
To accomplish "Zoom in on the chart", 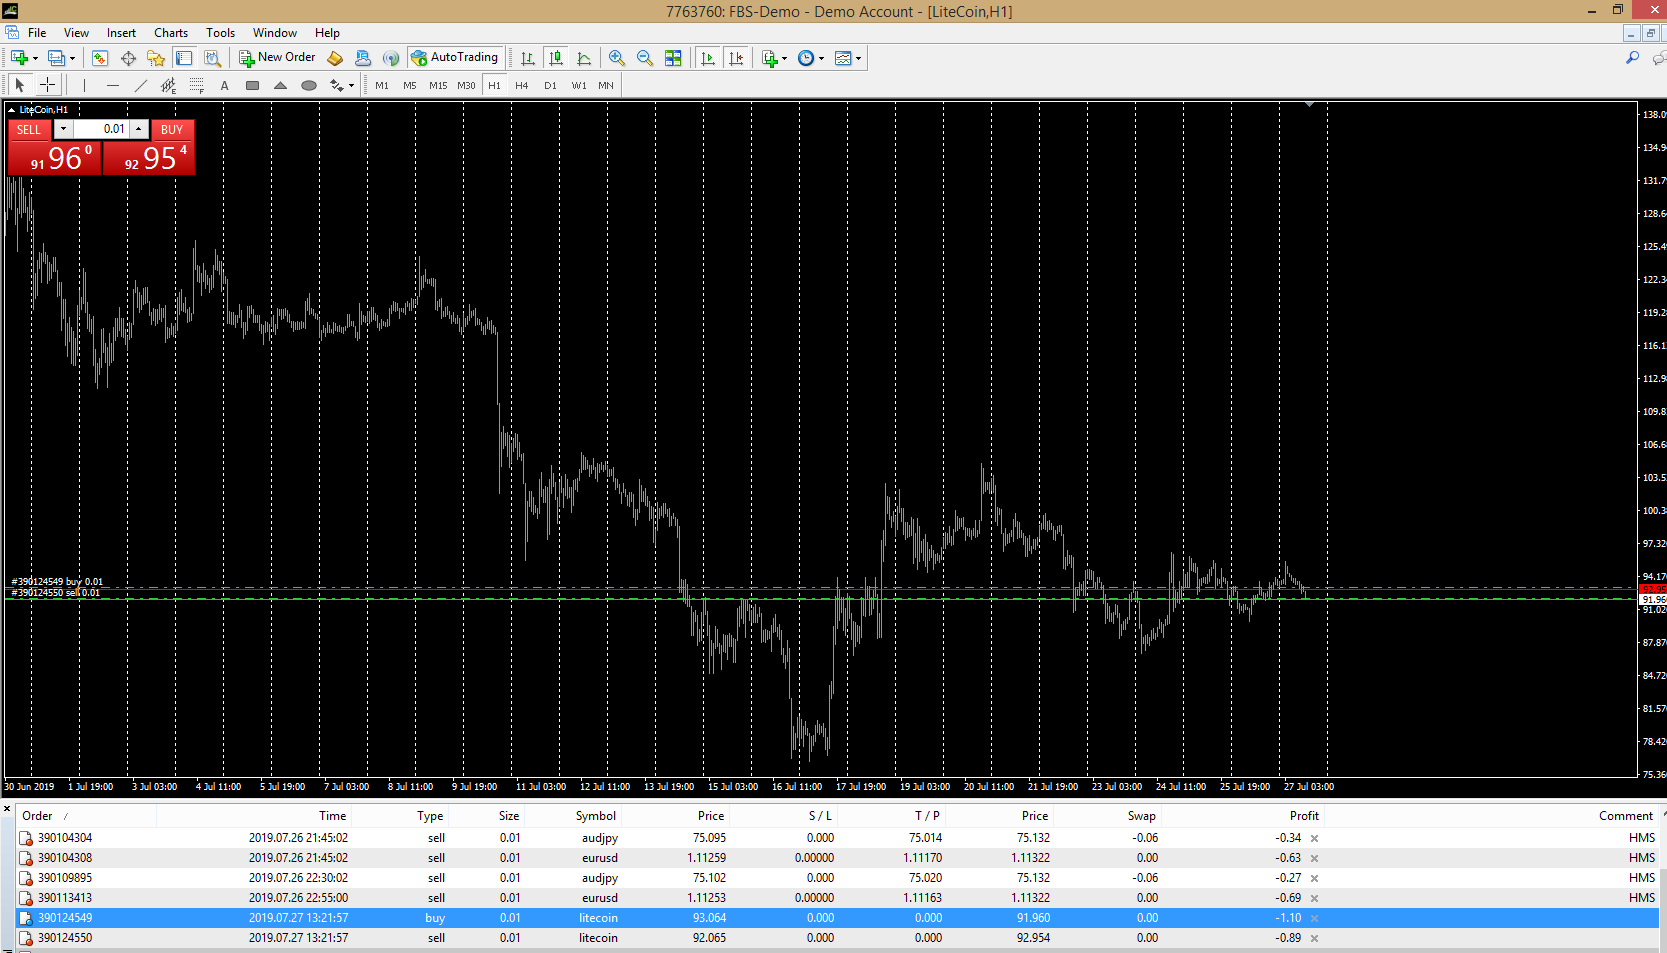I will pyautogui.click(x=616, y=58).
